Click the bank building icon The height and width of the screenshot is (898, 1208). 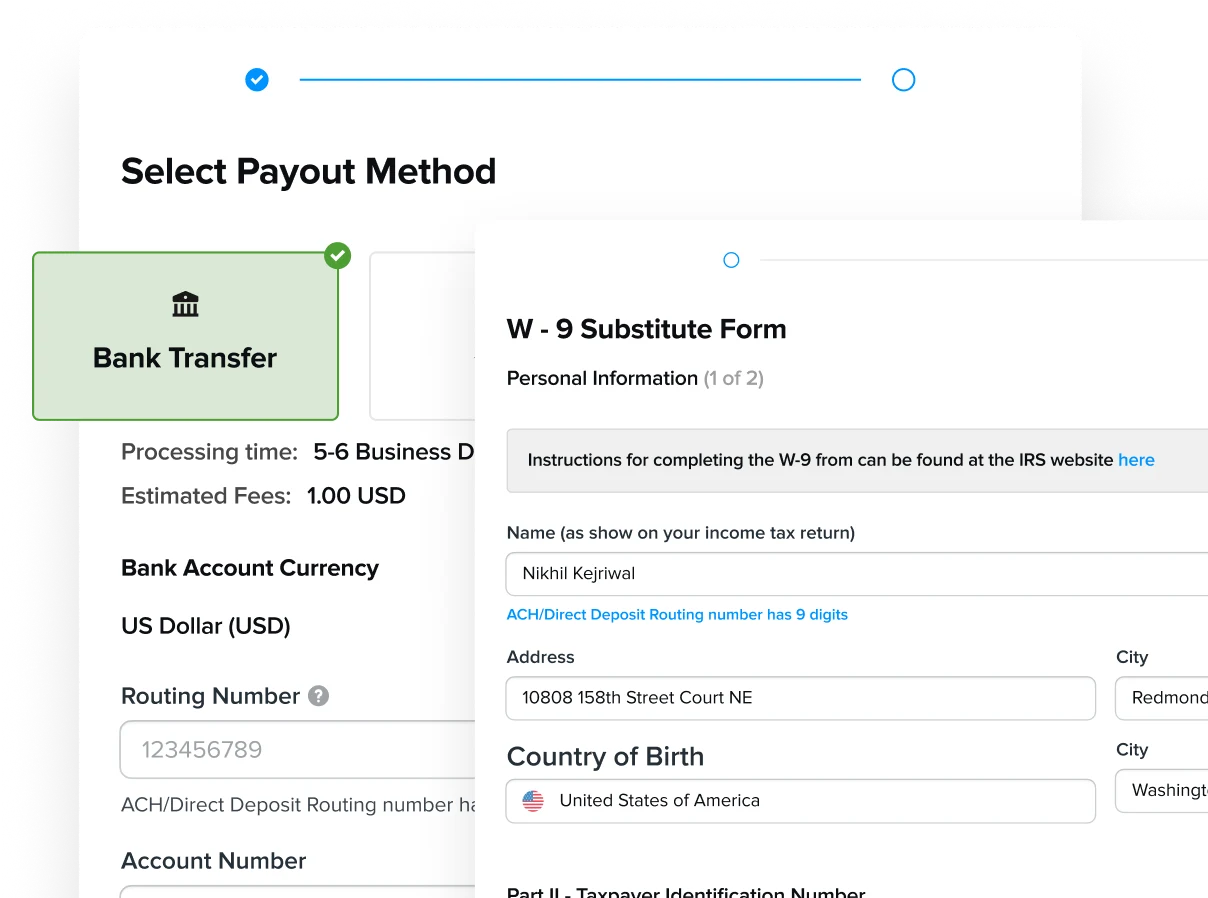point(185,304)
